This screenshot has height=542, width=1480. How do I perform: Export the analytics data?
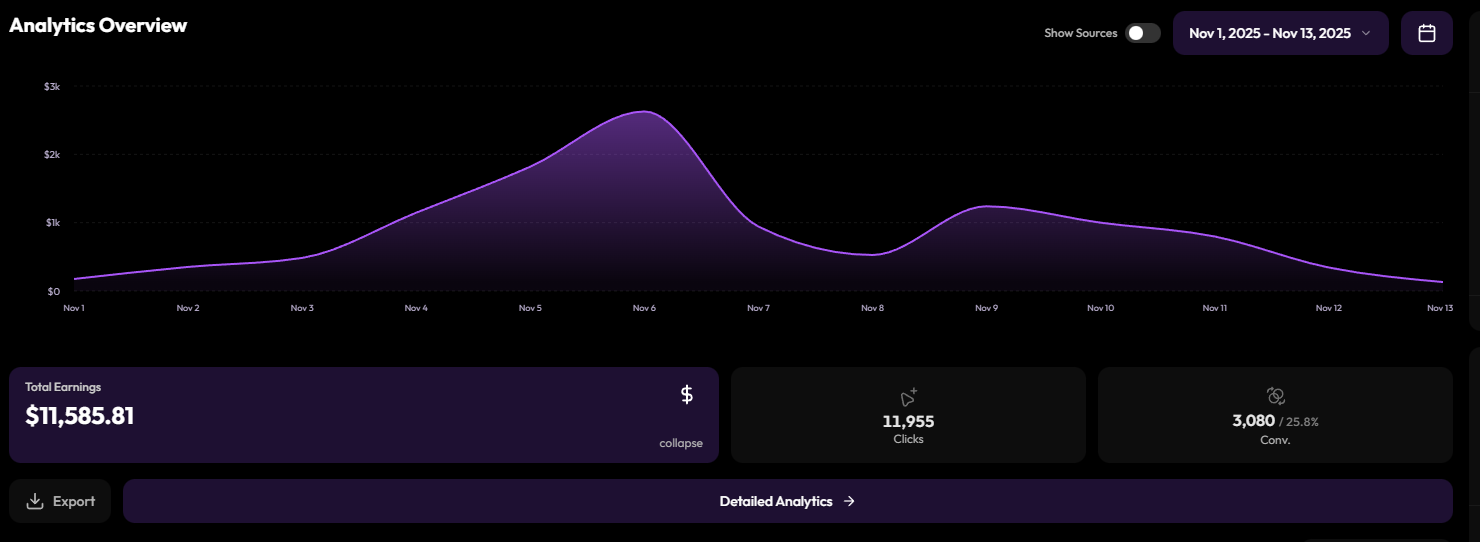click(x=60, y=501)
